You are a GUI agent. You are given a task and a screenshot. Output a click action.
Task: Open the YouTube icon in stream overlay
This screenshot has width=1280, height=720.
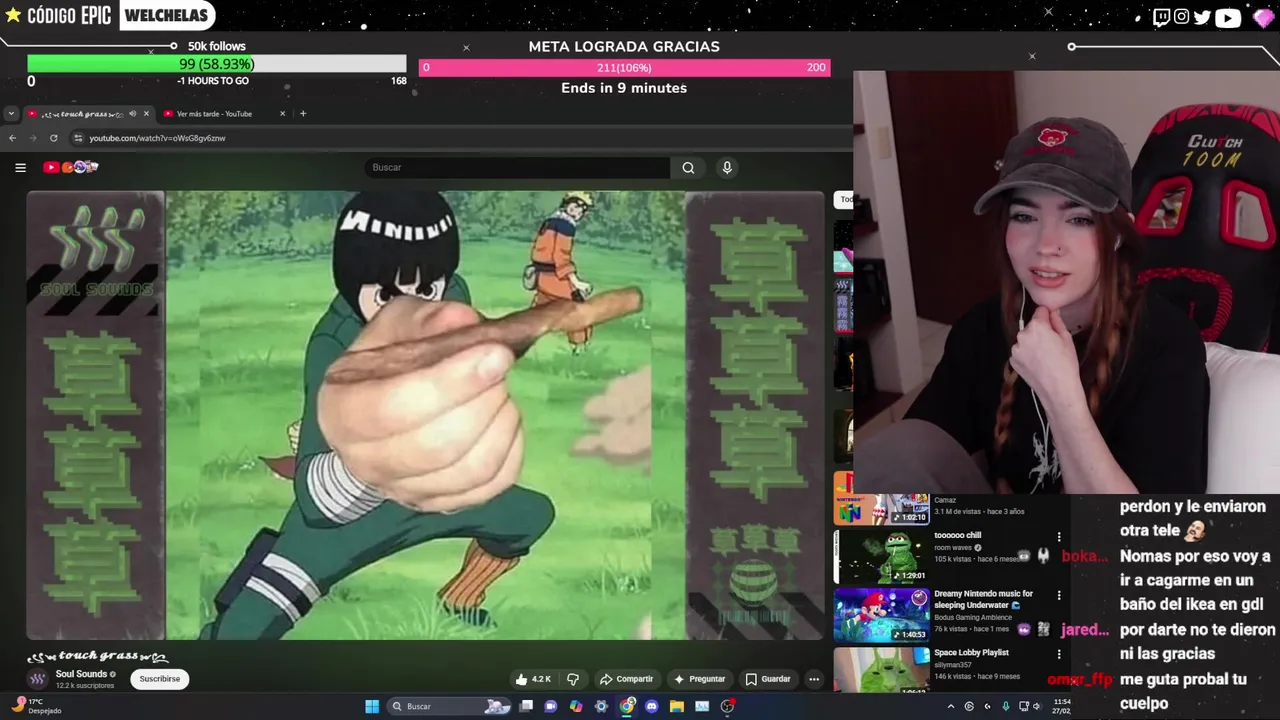(1228, 17)
